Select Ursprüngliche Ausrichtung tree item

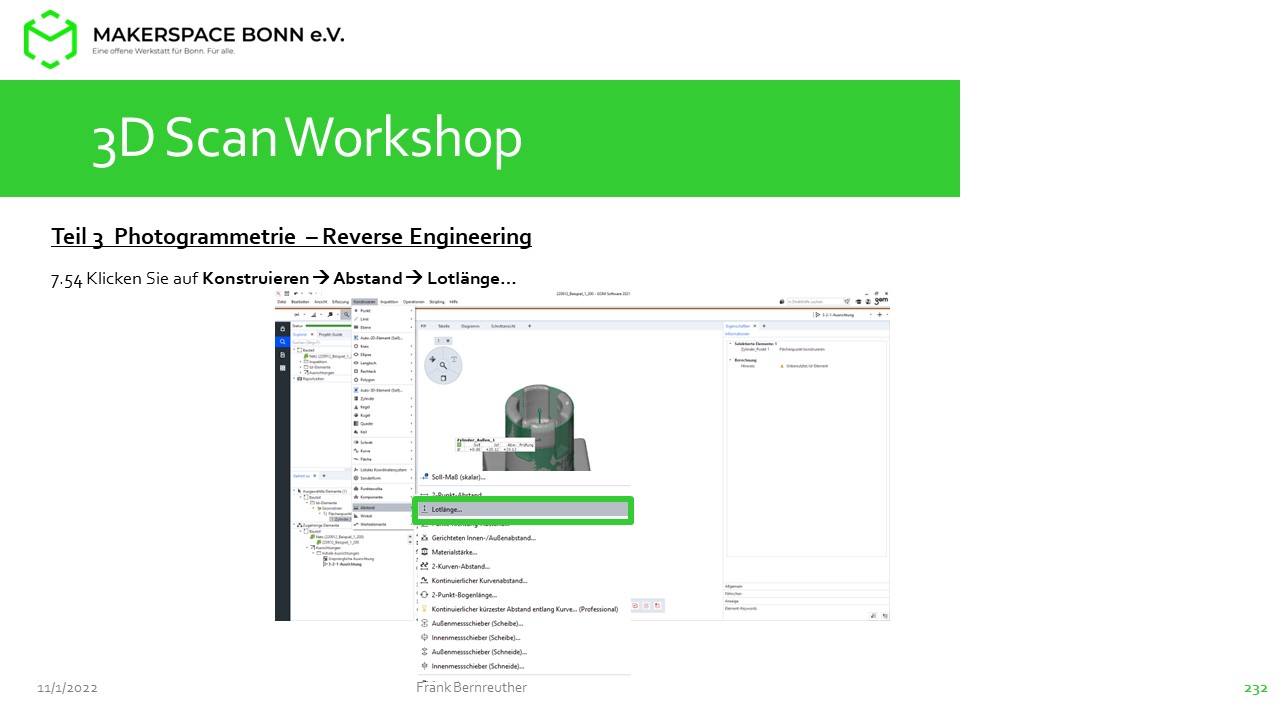coord(351,559)
